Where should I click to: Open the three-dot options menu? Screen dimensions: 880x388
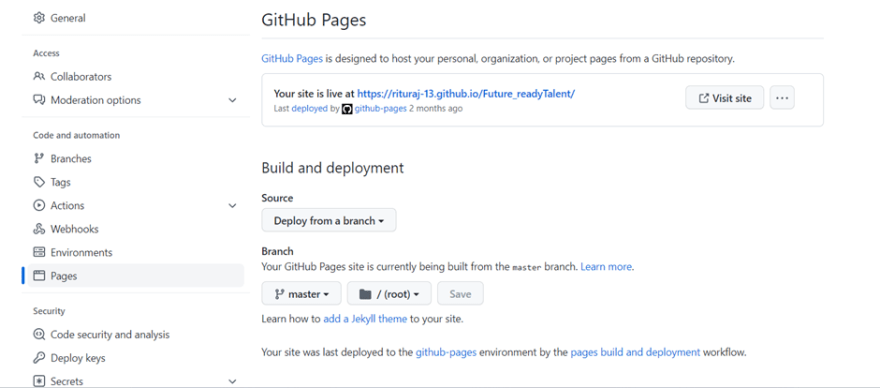[782, 98]
